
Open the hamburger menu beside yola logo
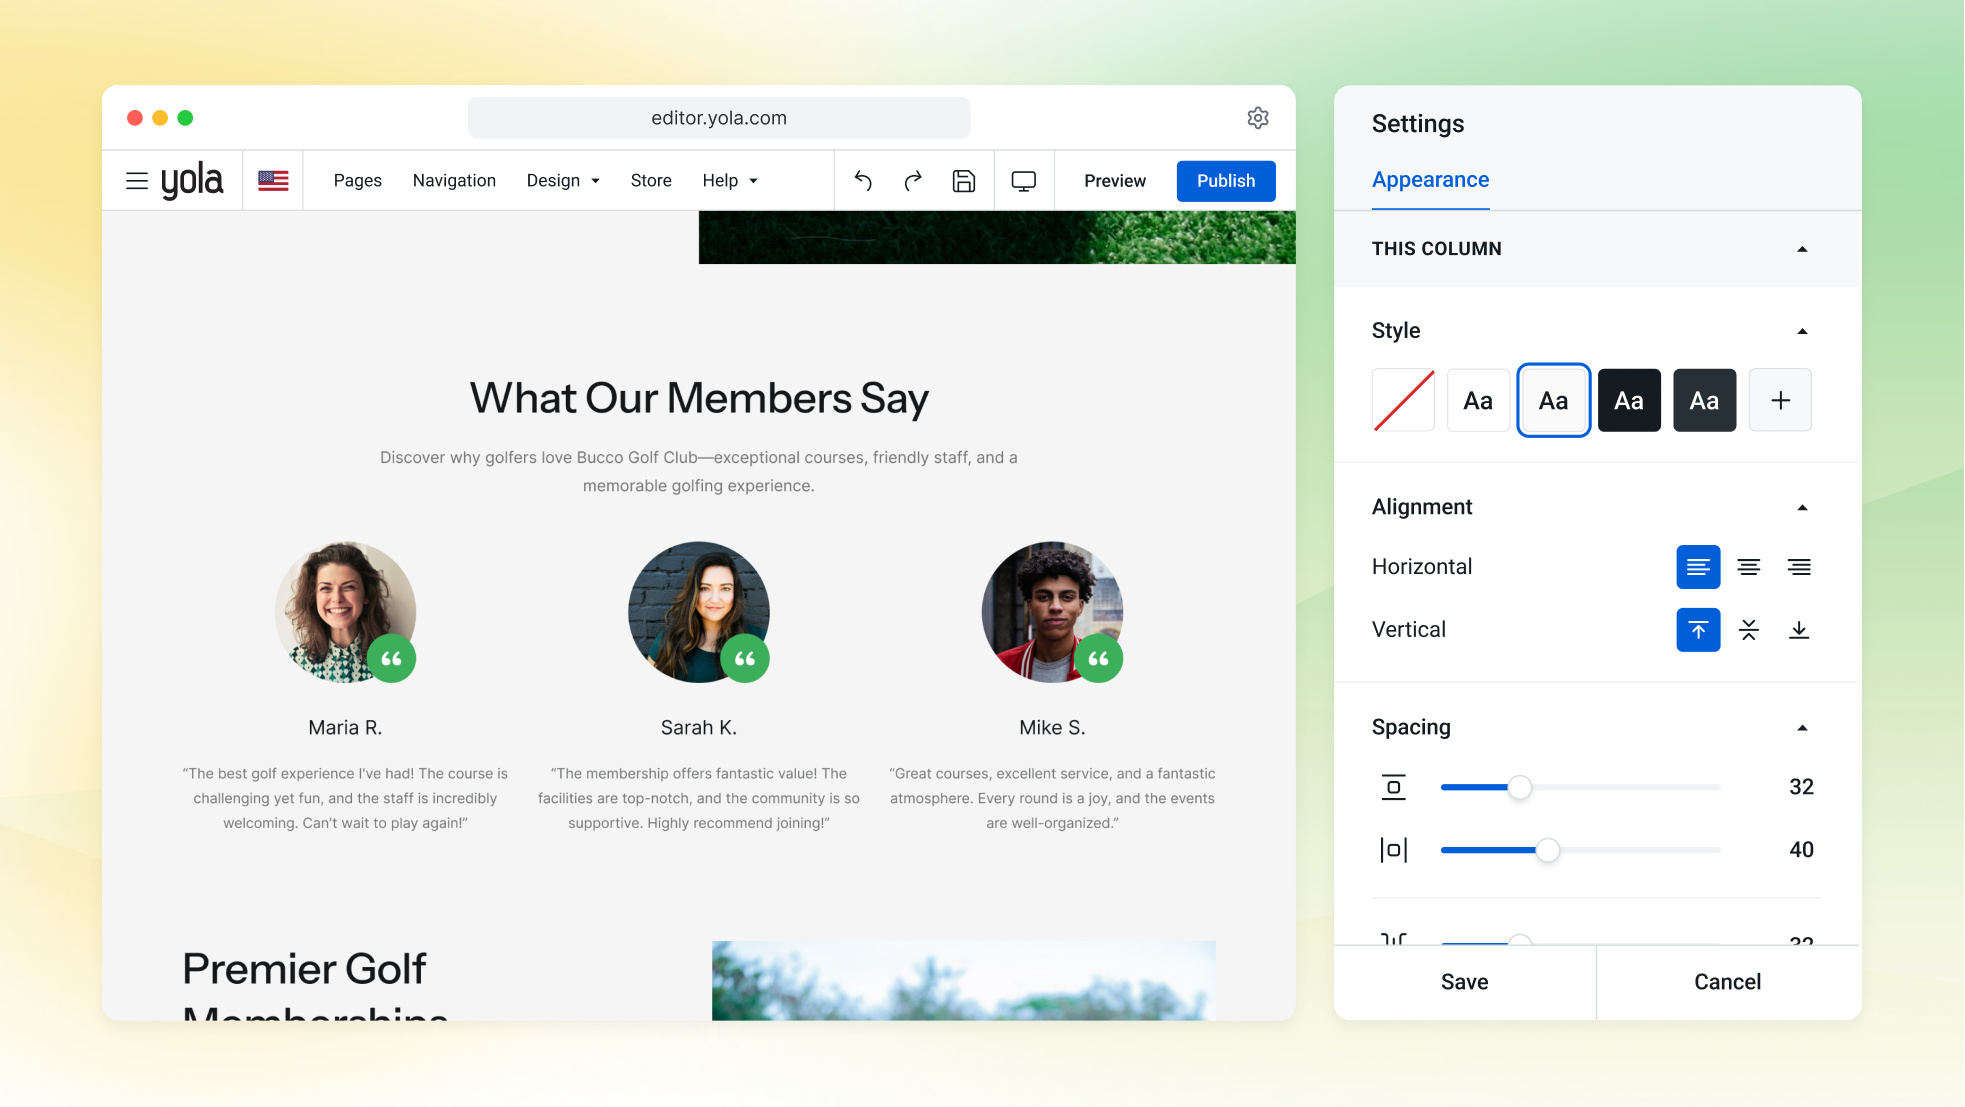pyautogui.click(x=137, y=181)
